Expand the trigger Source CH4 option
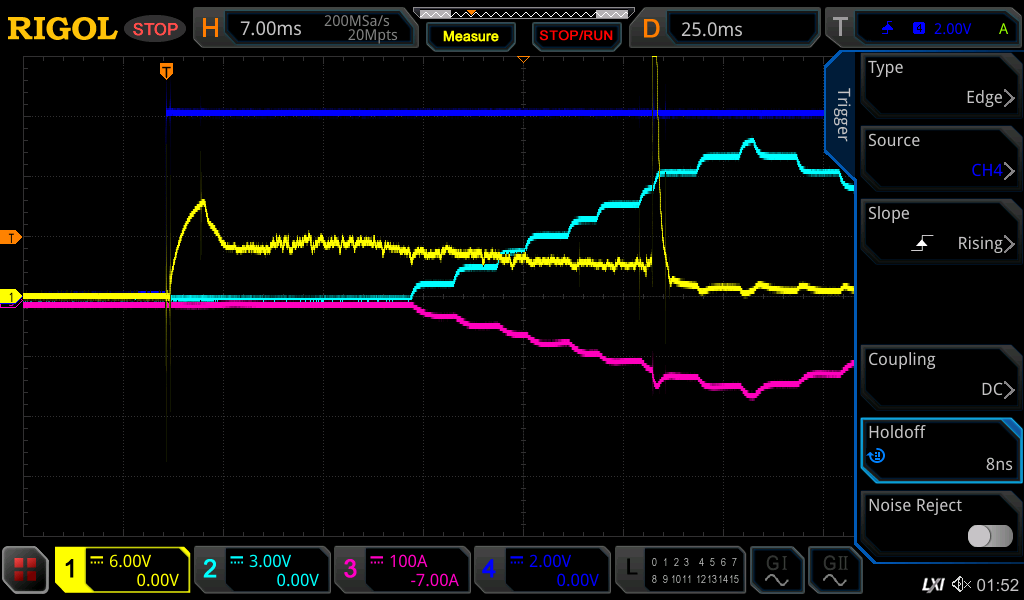The height and width of the screenshot is (600, 1024). click(x=940, y=157)
